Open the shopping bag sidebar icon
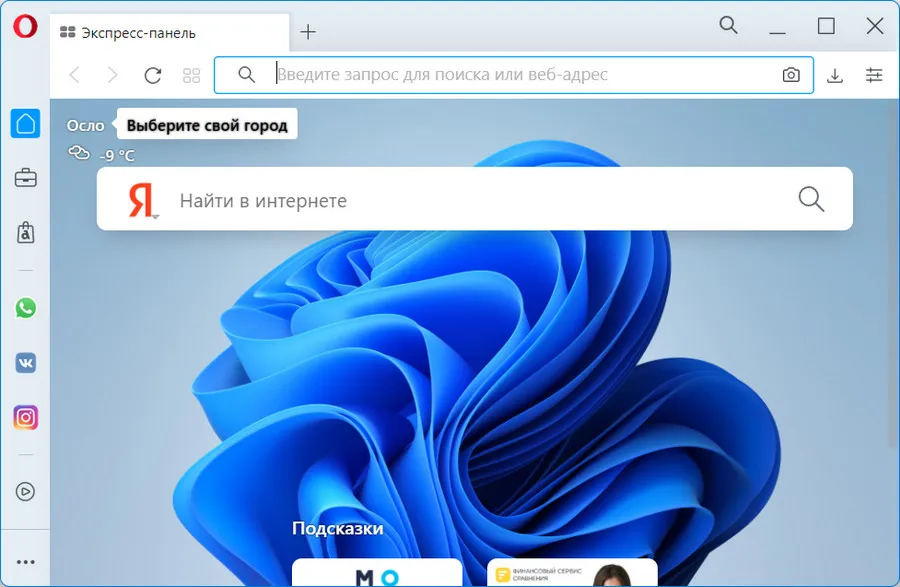The image size is (900, 587). 26,233
